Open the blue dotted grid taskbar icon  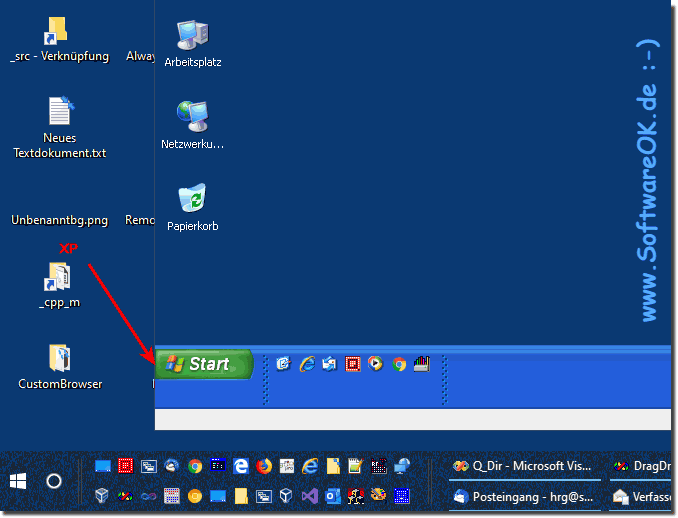point(402,496)
